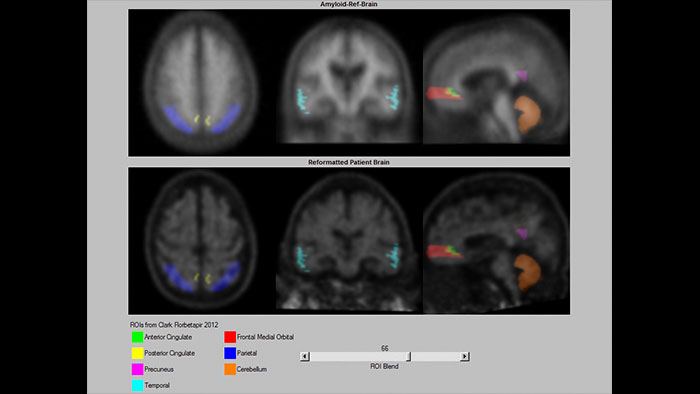The image size is (700, 394).
Task: Click the patient brain axial view
Action: 200,240
